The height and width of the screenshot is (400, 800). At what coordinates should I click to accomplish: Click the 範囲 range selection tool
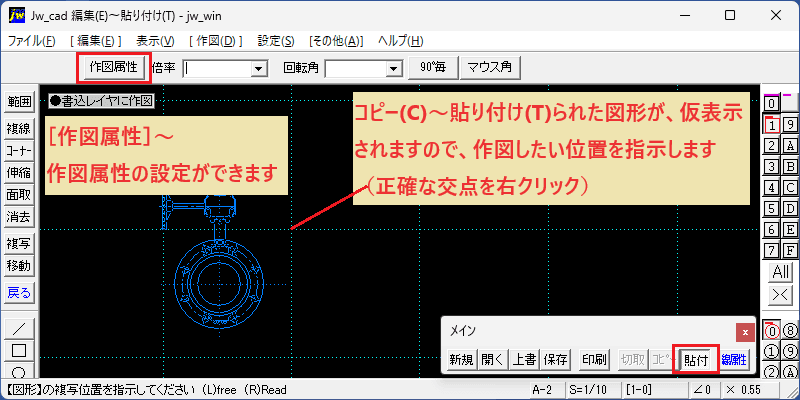[19, 102]
